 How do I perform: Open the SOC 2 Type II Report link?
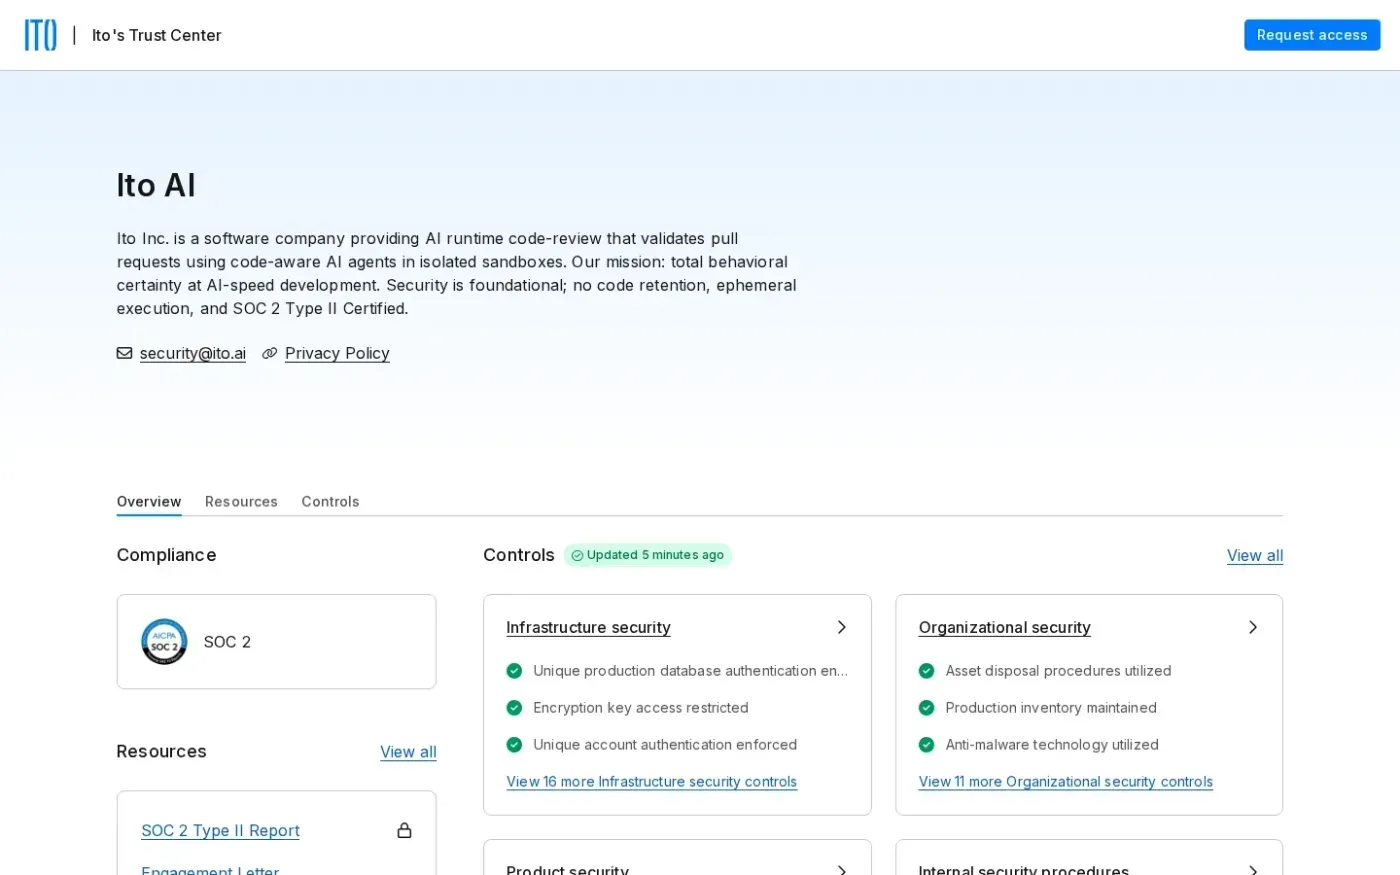click(x=220, y=830)
